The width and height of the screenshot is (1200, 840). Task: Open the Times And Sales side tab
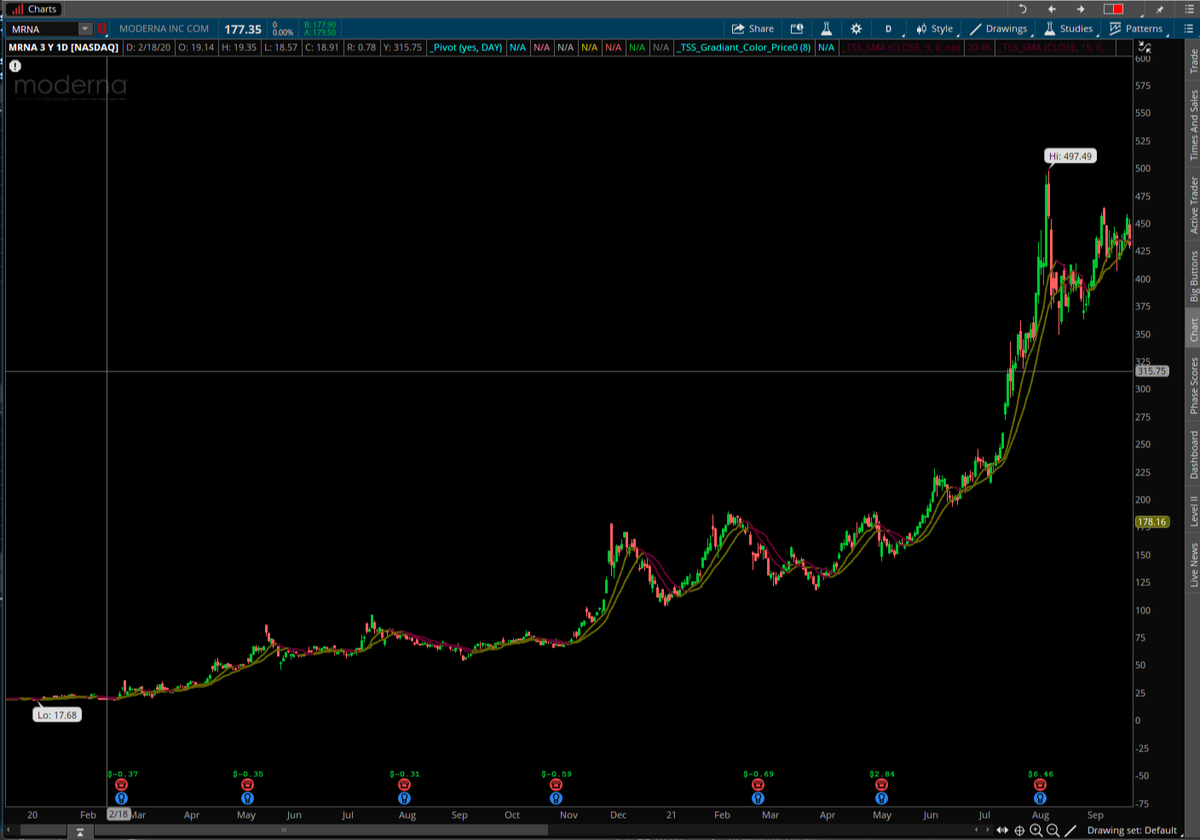[1192, 125]
